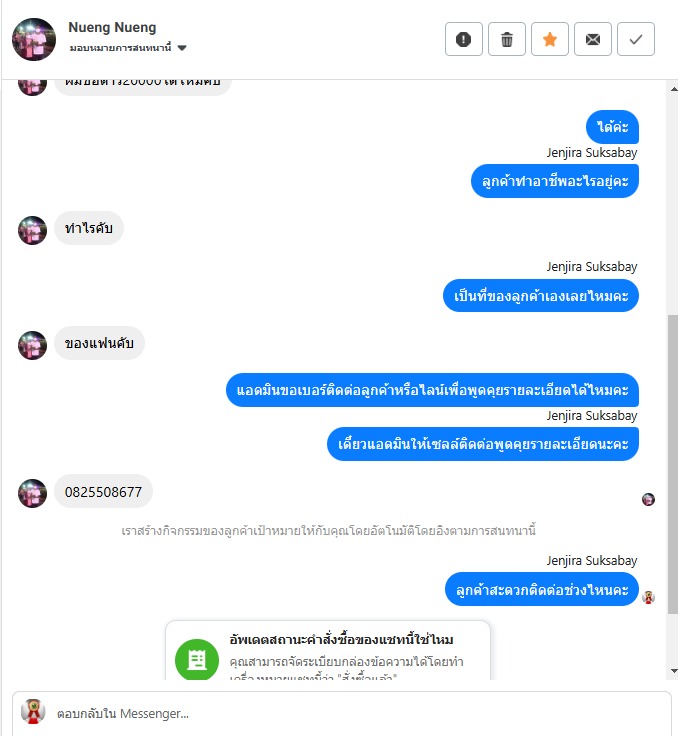
Task: Click the phone number message 0825508677
Action: click(103, 491)
